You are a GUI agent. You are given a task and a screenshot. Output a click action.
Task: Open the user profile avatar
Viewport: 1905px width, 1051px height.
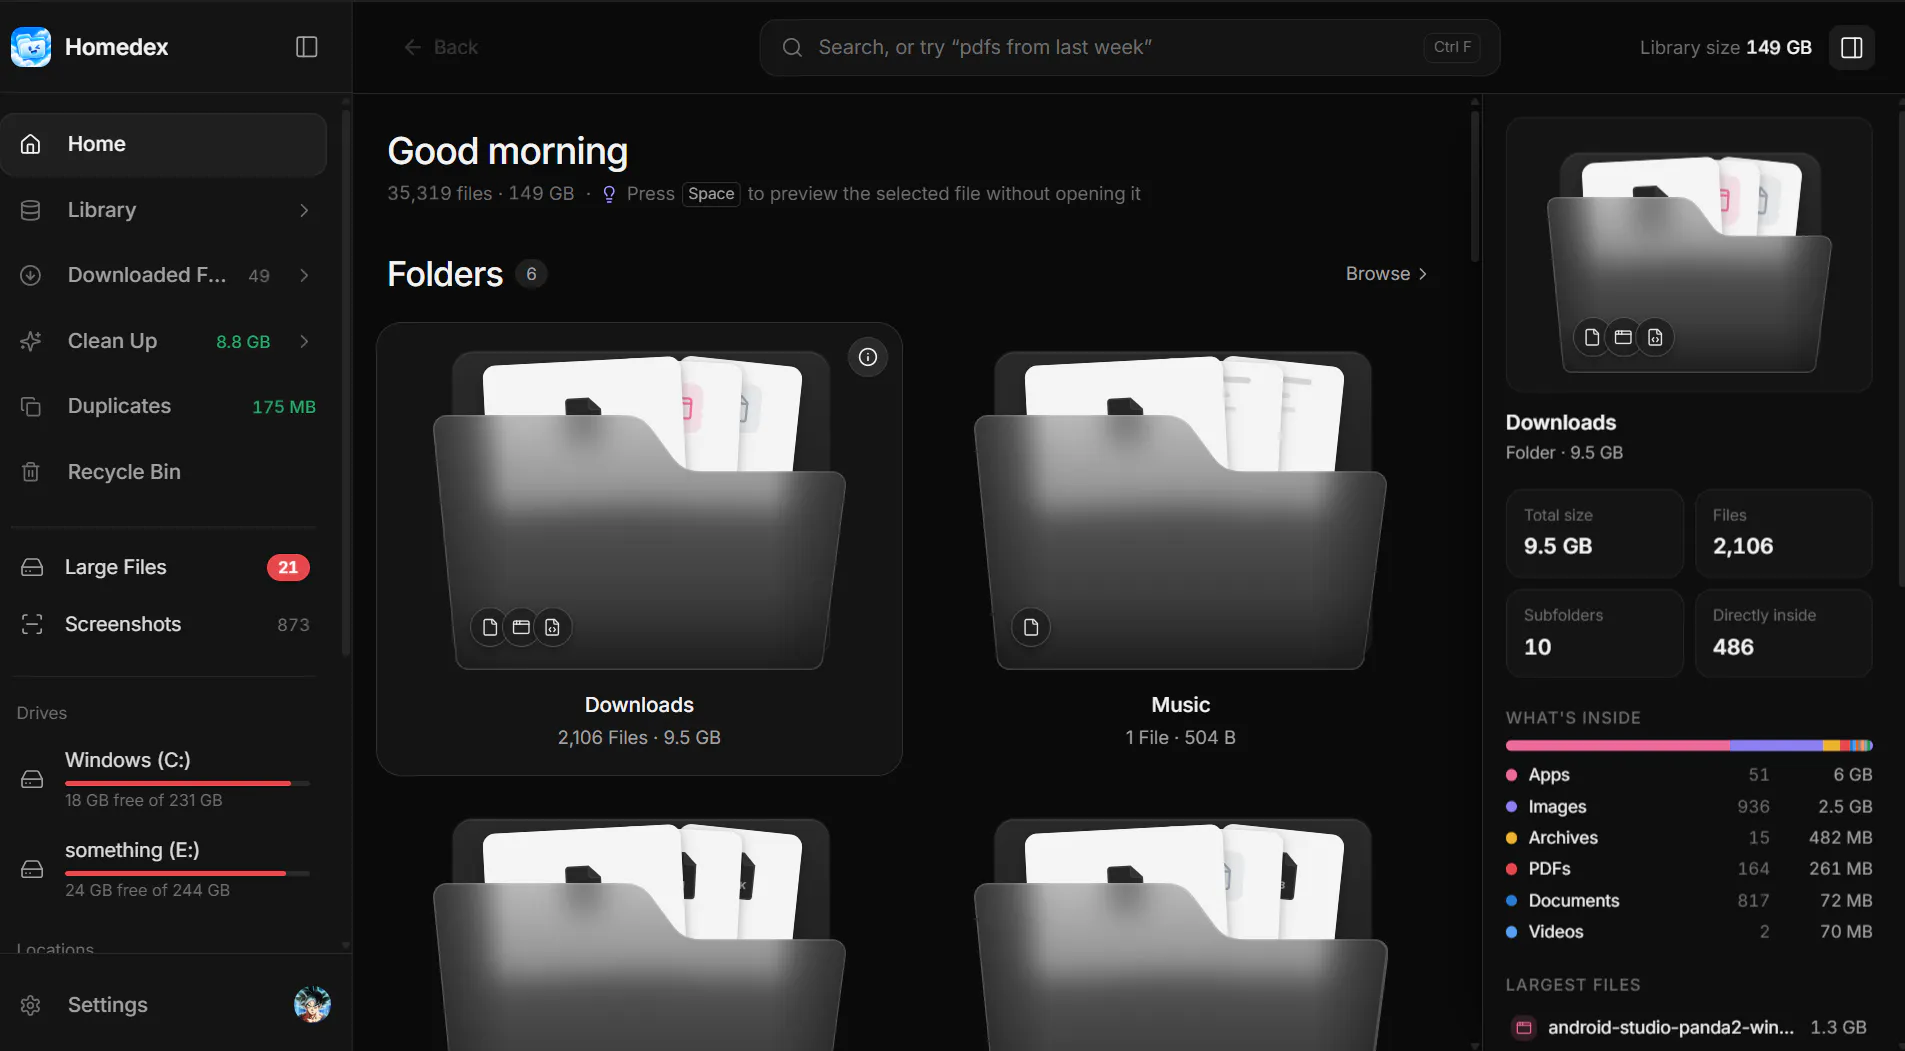click(312, 1004)
